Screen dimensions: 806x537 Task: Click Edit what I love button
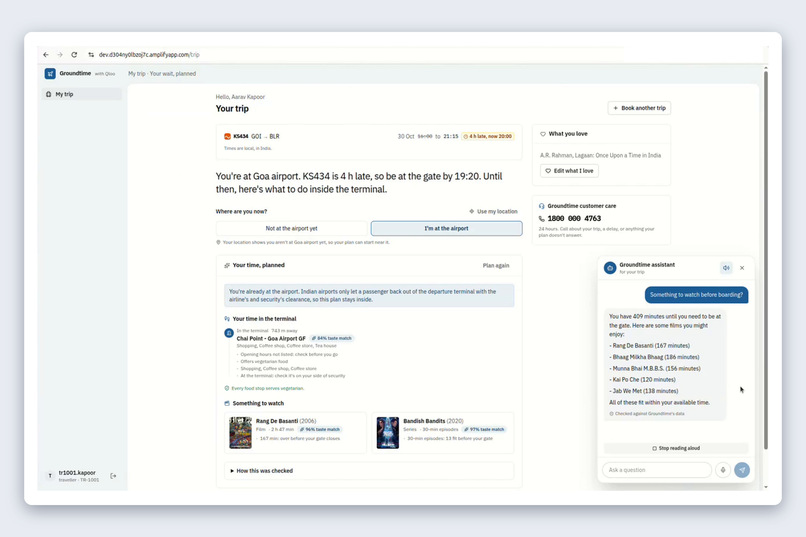click(x=569, y=171)
